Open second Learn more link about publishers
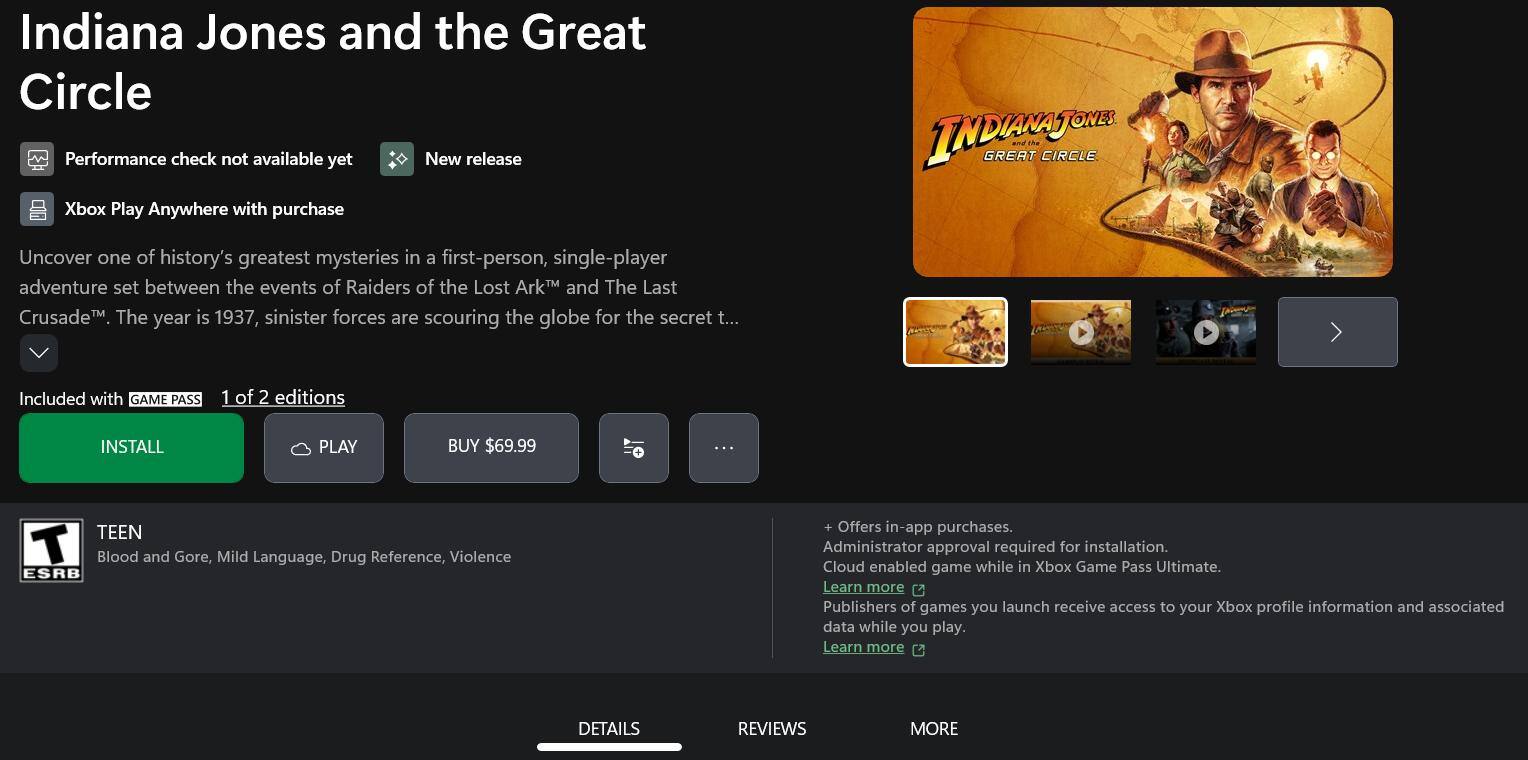This screenshot has width=1528, height=760. [x=864, y=647]
